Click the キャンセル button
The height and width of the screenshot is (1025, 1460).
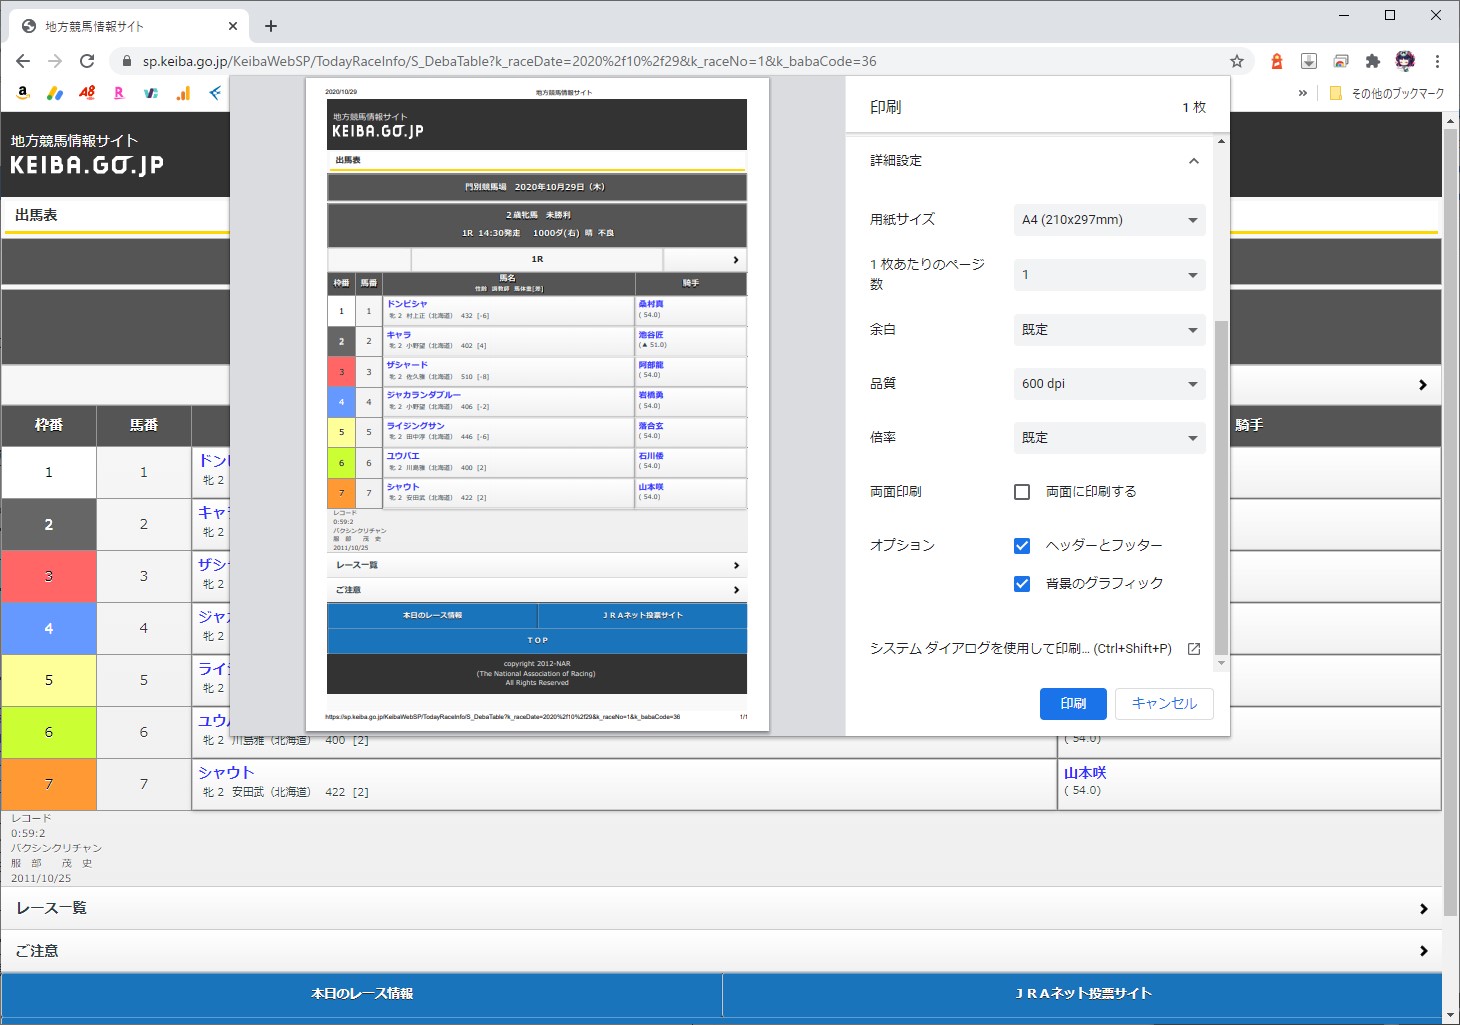tap(1164, 704)
